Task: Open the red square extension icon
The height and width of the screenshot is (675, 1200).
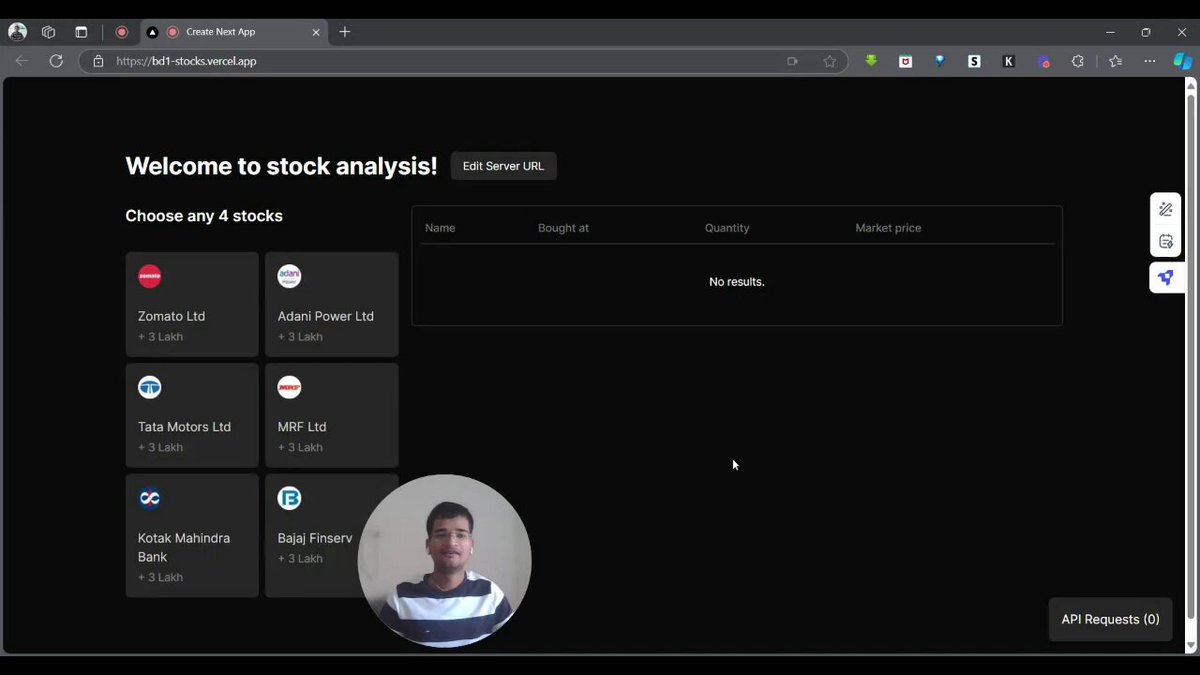Action: [905, 61]
